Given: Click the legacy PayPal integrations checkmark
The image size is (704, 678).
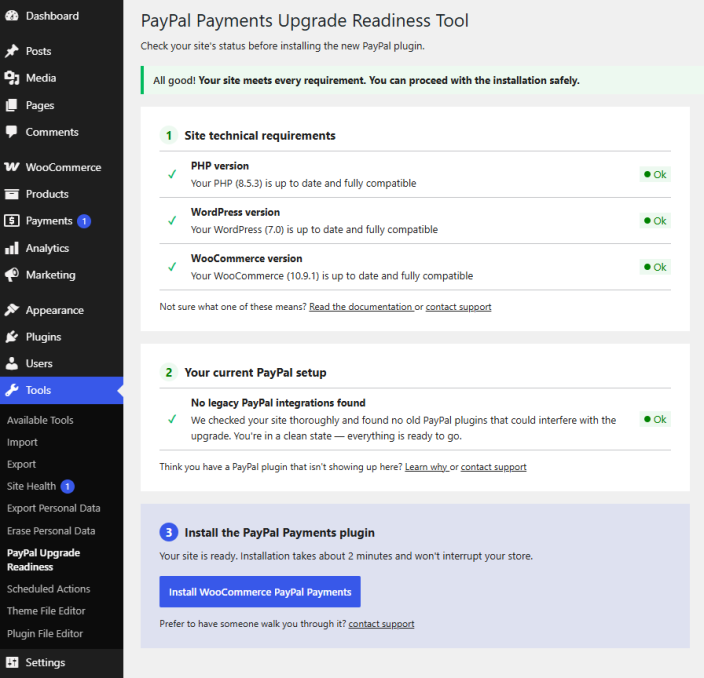Looking at the screenshot, I should coord(172,419).
